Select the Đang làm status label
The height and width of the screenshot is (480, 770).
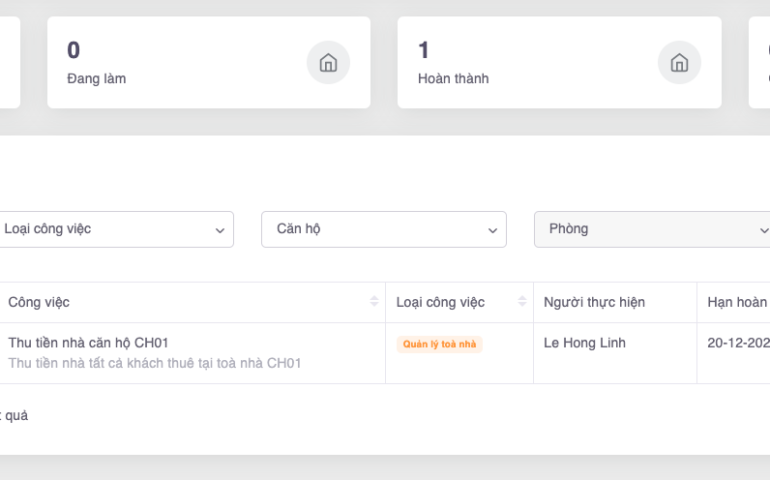[x=96, y=78]
